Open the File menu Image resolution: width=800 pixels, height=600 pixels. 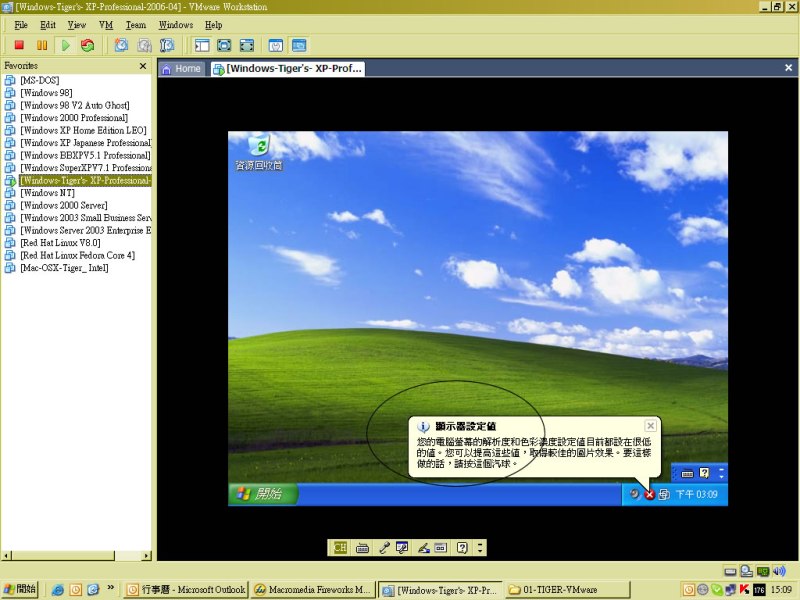[x=21, y=25]
